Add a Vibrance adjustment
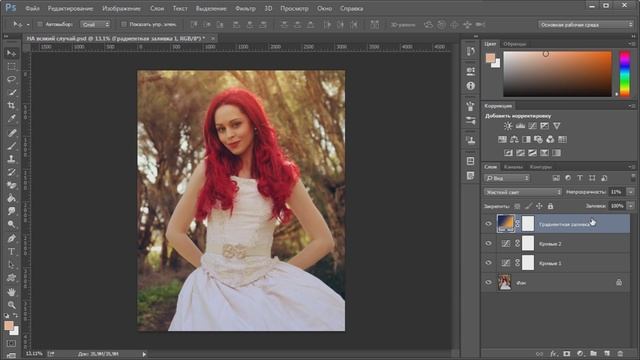Viewport: 640px width, 360px height. pos(557,126)
